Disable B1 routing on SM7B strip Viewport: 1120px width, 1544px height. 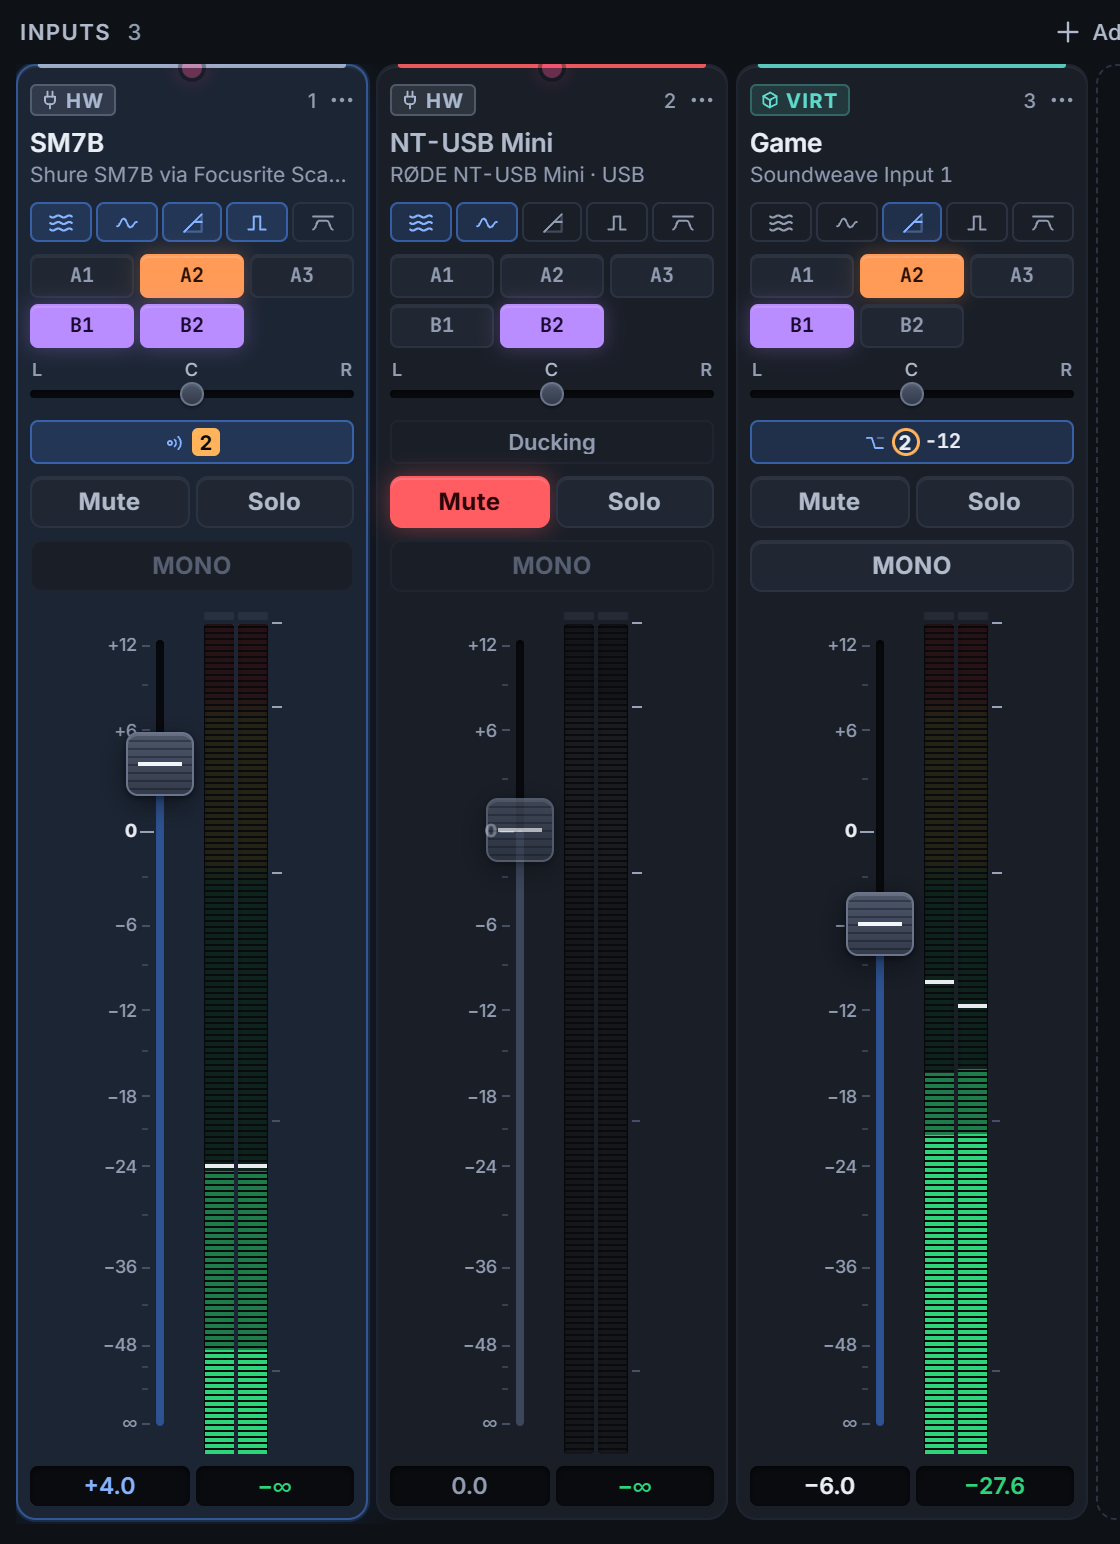(x=82, y=326)
